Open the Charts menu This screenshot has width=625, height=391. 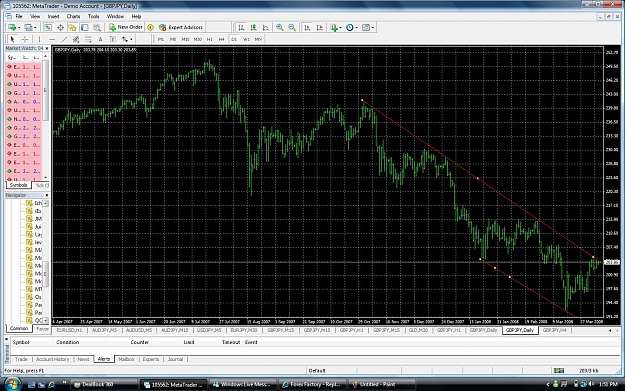[73, 16]
